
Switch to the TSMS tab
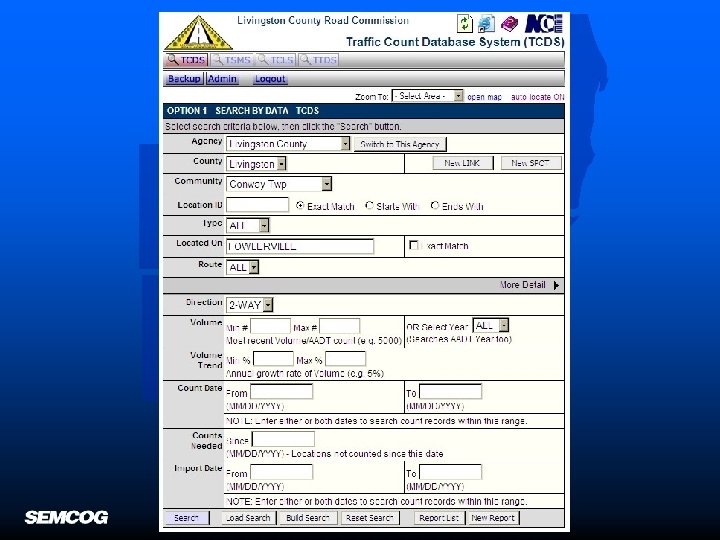tap(232, 60)
